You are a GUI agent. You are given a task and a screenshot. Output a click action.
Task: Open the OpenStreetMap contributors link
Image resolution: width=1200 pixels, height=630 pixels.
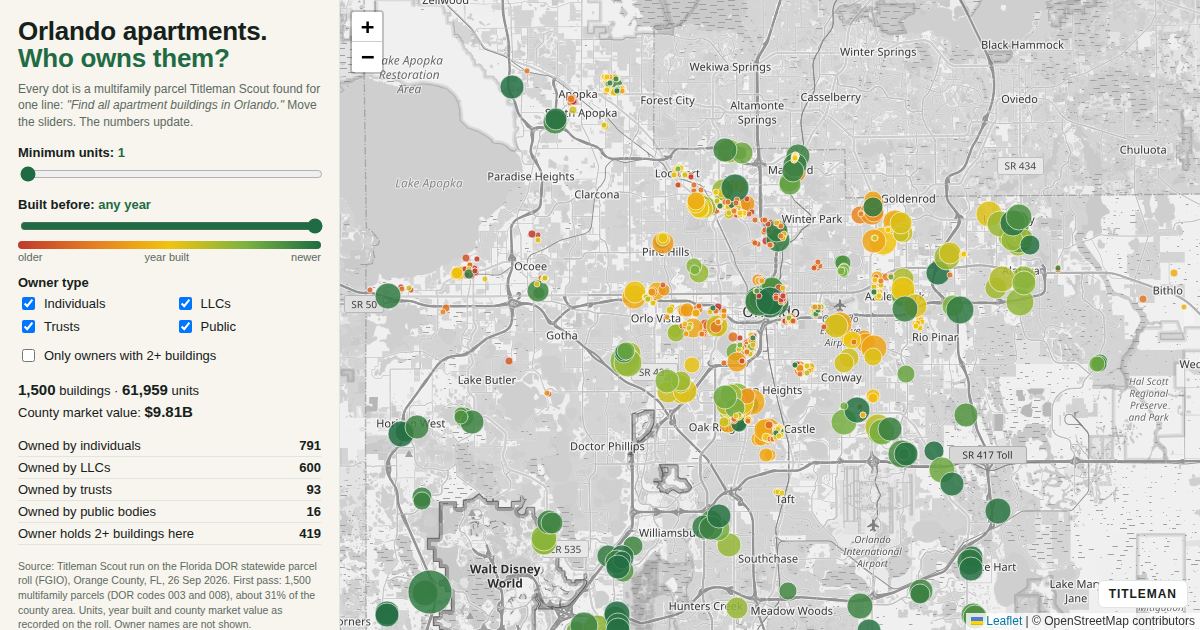pos(1113,621)
